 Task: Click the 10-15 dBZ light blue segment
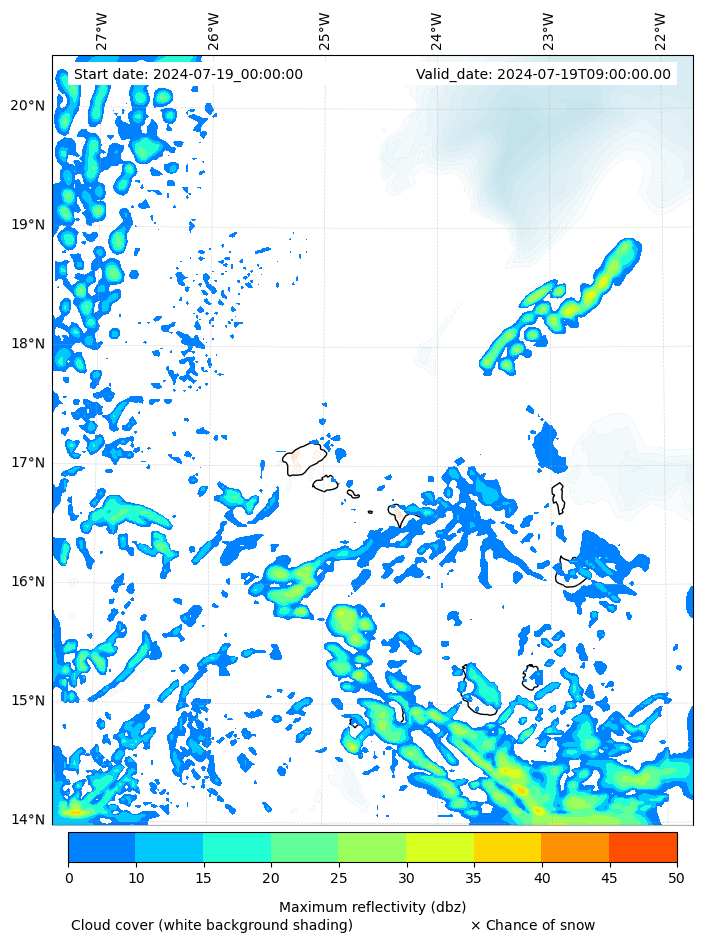click(169, 847)
